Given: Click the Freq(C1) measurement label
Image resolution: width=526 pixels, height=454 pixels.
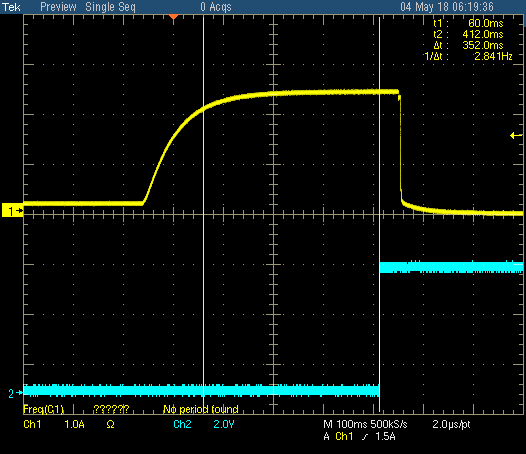Looking at the screenshot, I should click(x=43, y=409).
